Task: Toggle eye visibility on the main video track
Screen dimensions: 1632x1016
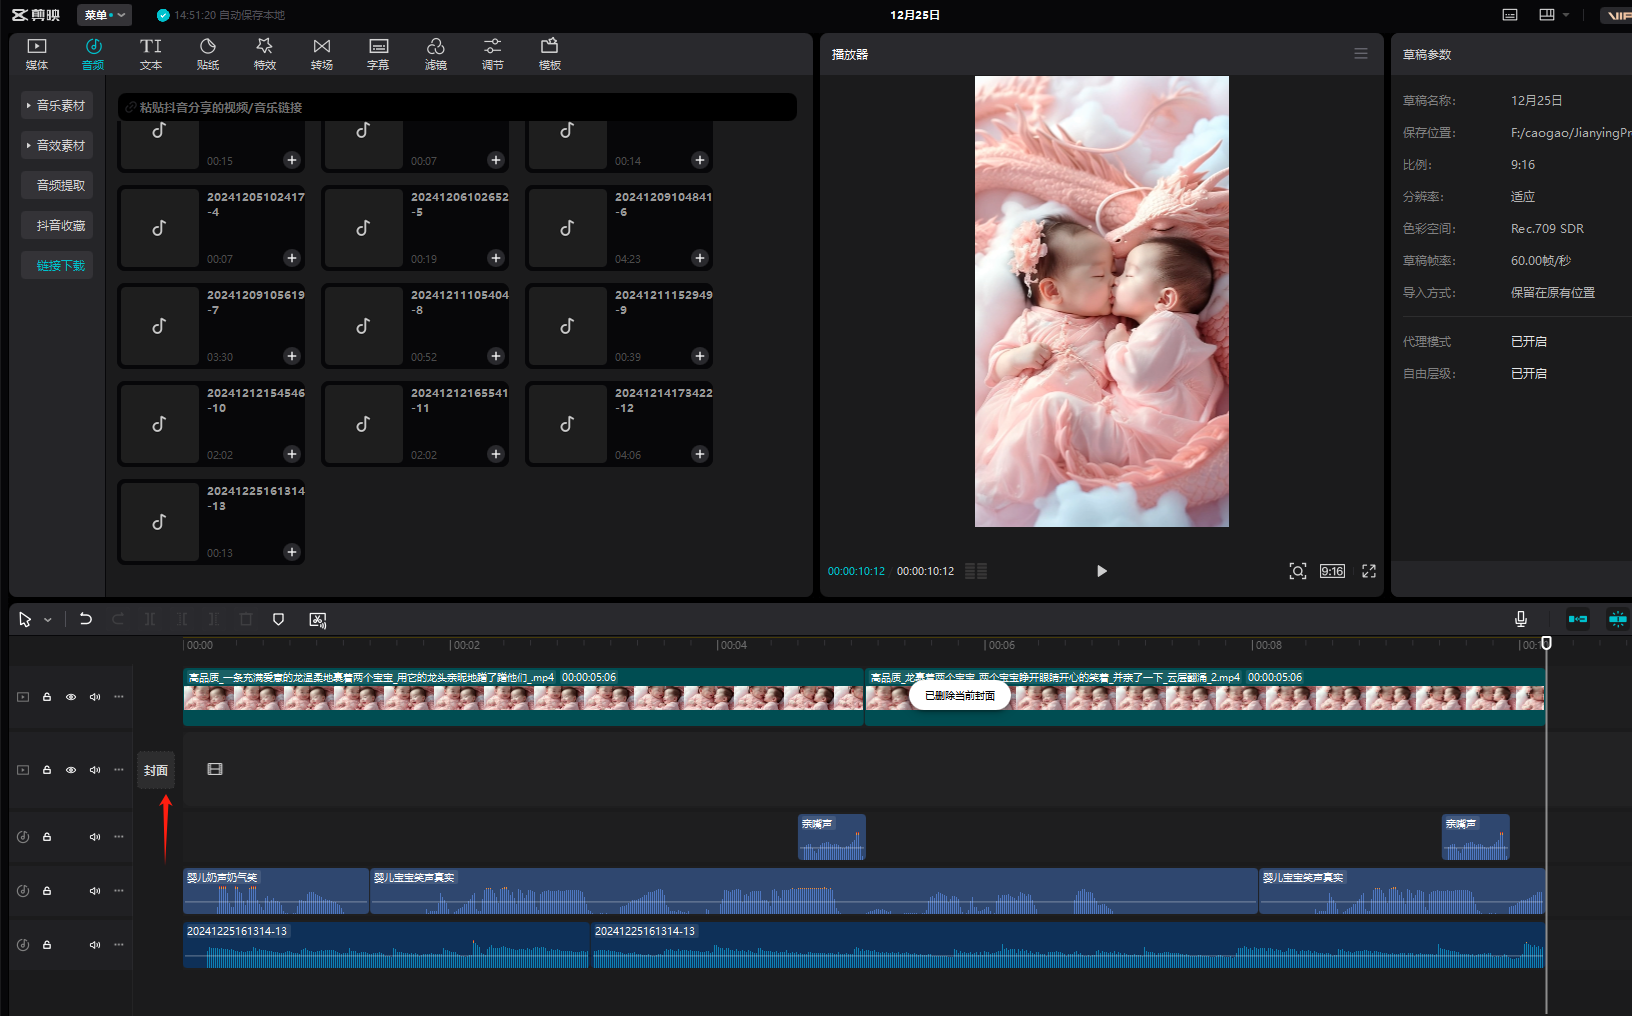Action: [71, 697]
